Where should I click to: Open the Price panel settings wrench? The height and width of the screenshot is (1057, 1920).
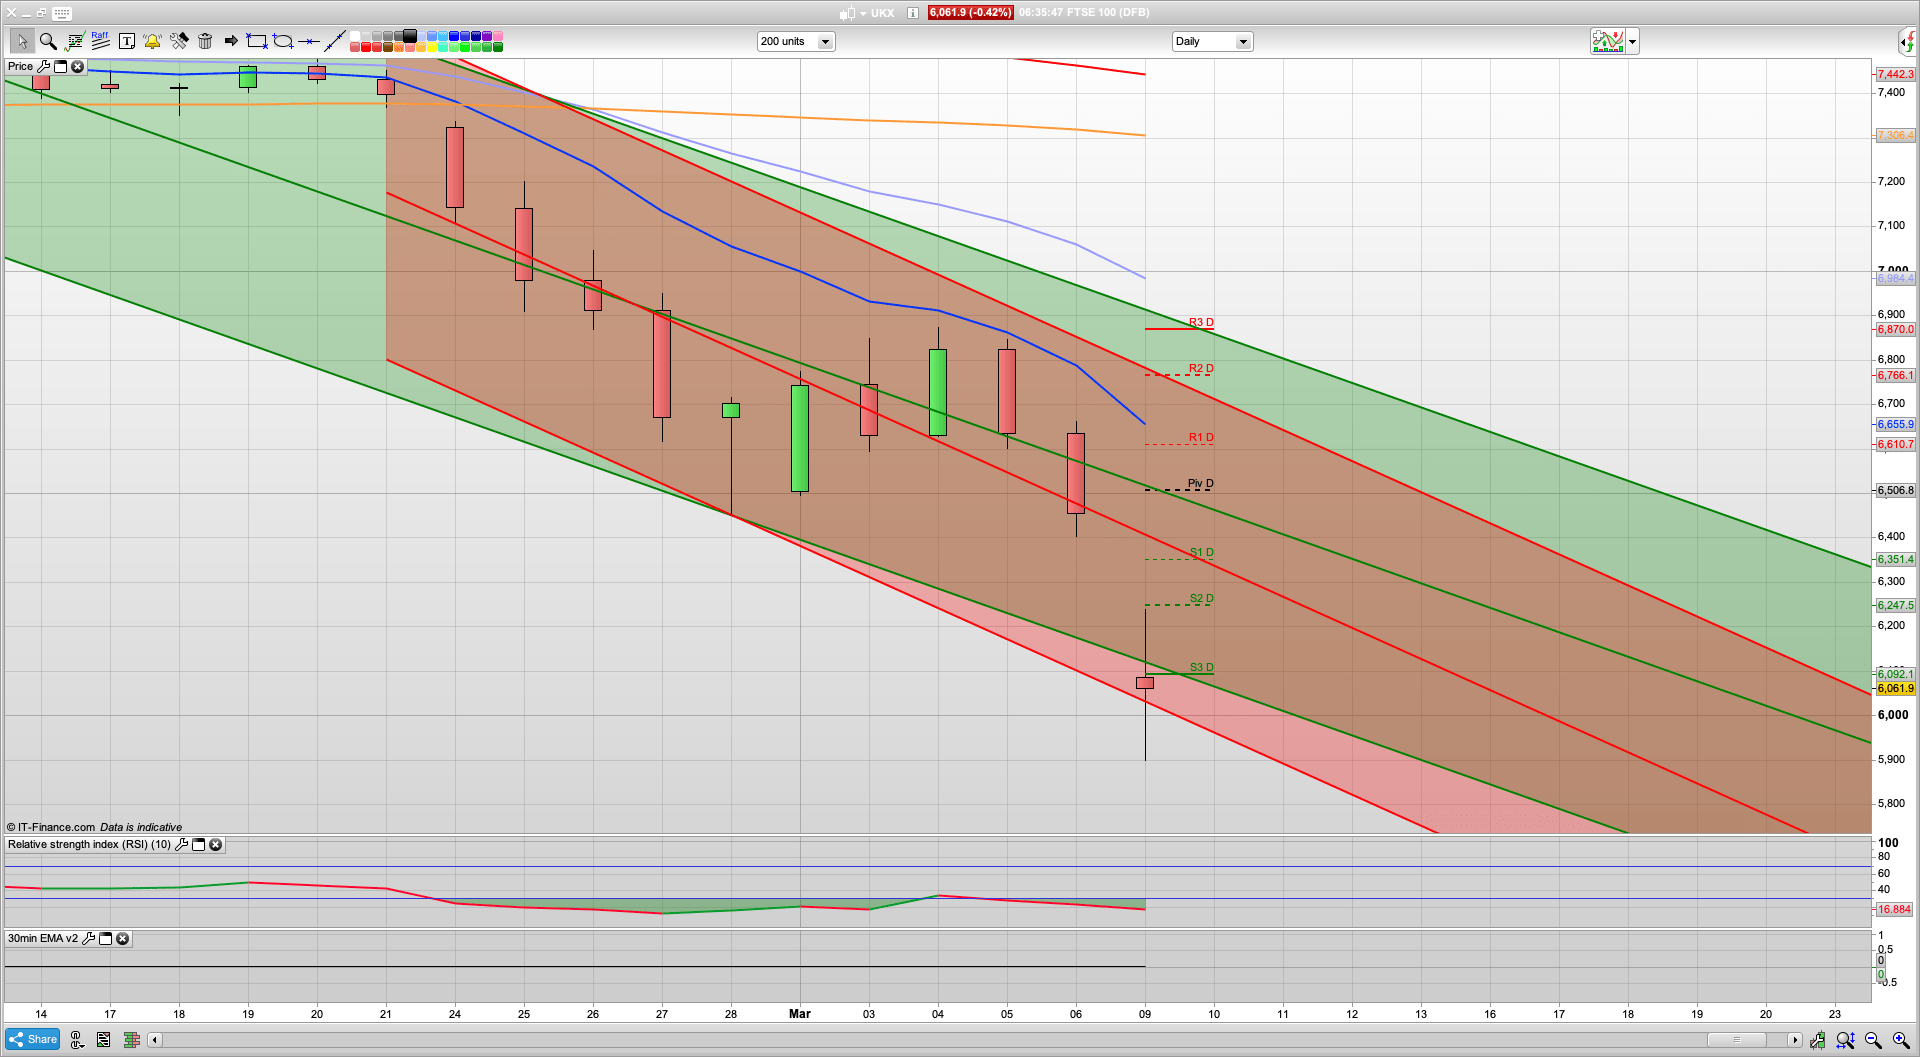43,67
